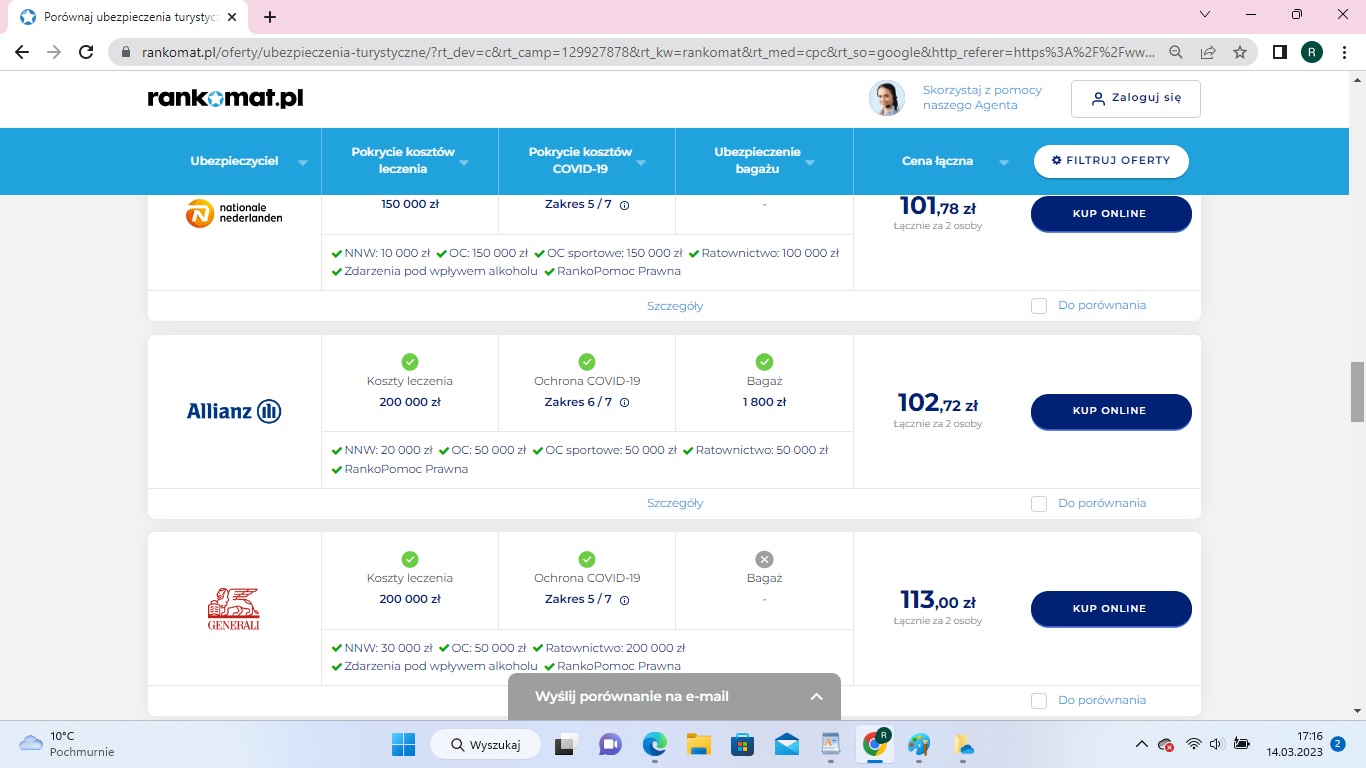1366x768 pixels.
Task: Open the notification center badge showing 2
Action: pyautogui.click(x=1338, y=744)
